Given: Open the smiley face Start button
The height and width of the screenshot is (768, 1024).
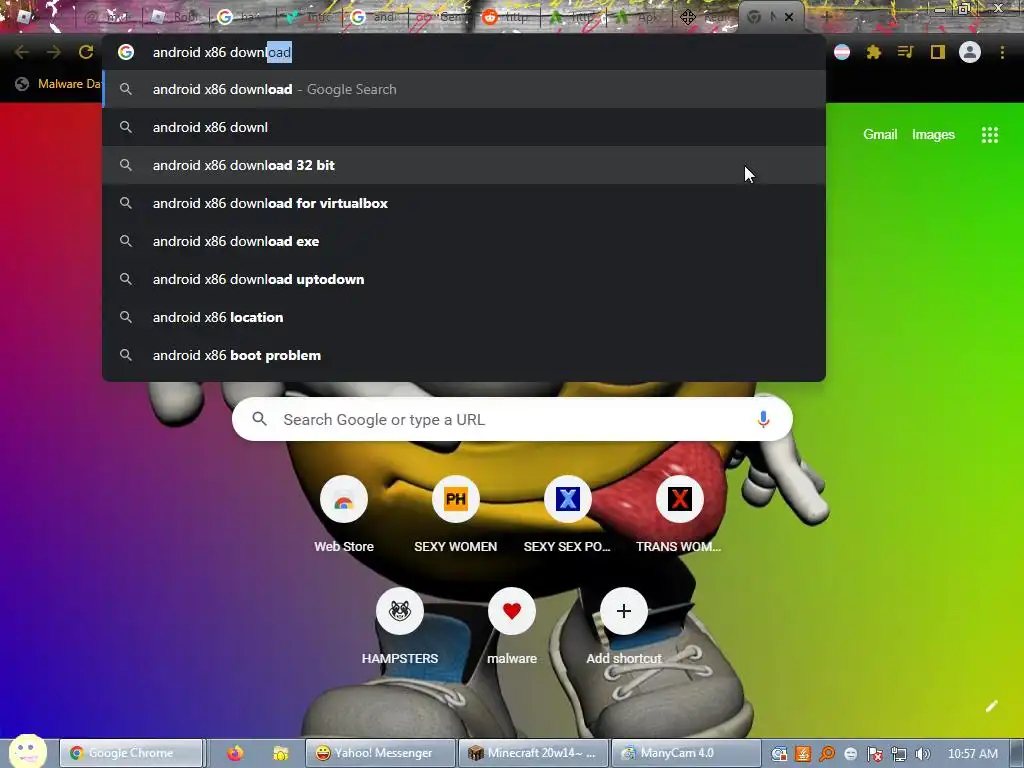Looking at the screenshot, I should click(27, 751).
